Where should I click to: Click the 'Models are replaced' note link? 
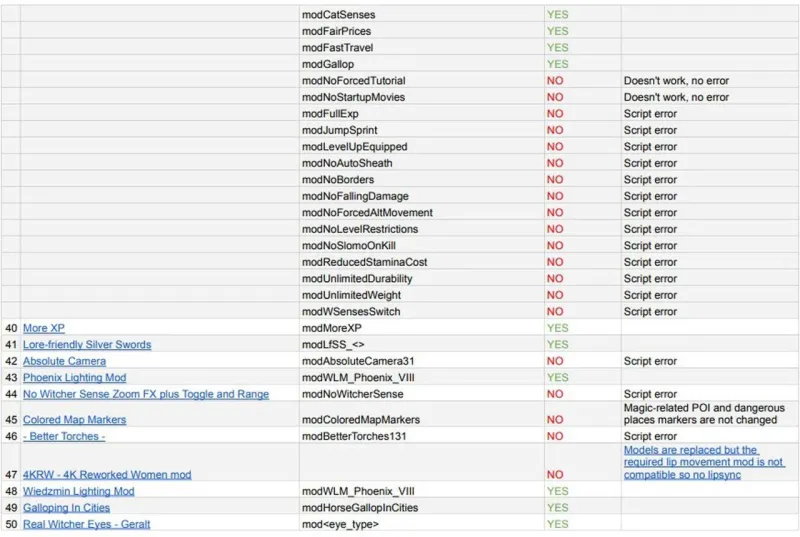(703, 462)
